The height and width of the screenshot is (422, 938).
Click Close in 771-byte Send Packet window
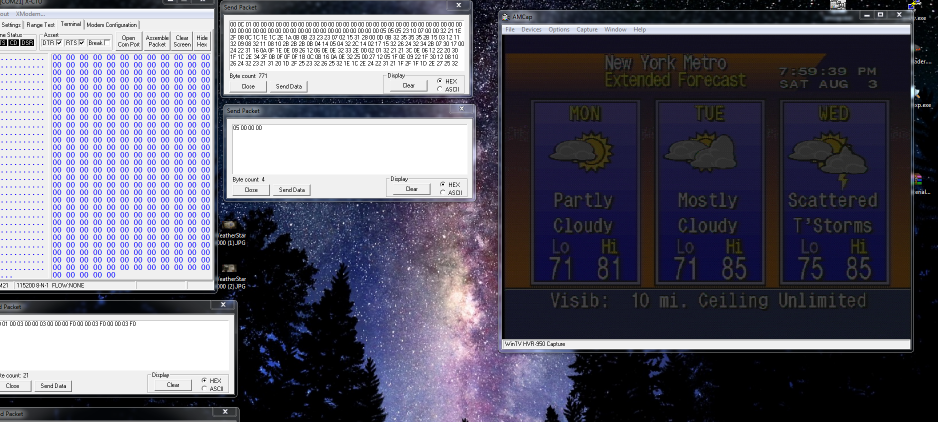[248, 86]
